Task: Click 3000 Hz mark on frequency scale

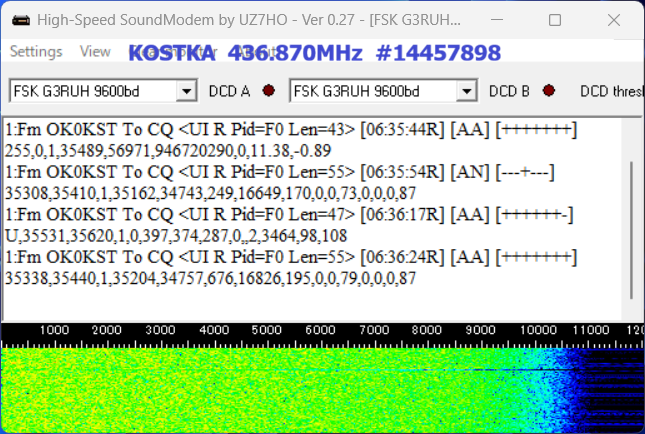Action: point(160,330)
